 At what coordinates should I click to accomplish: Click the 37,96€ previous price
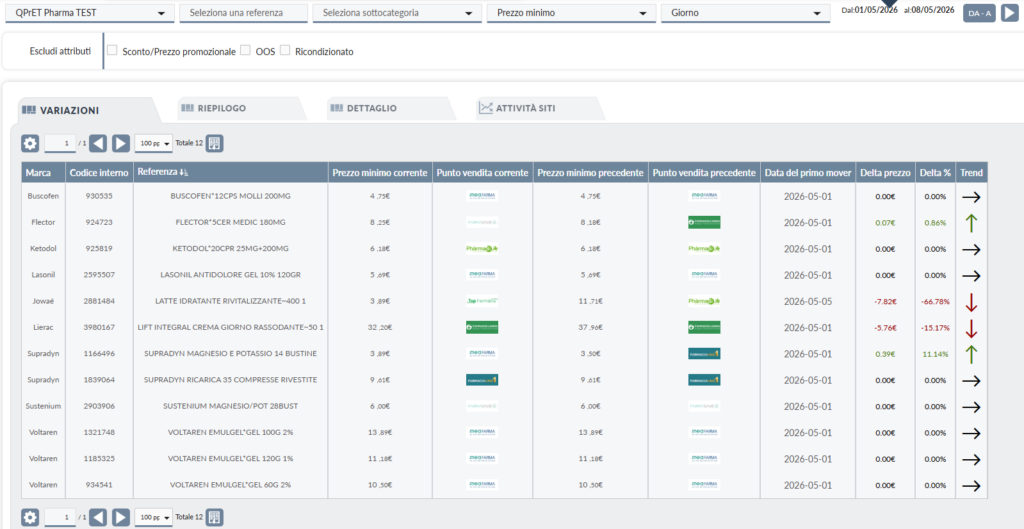(590, 328)
